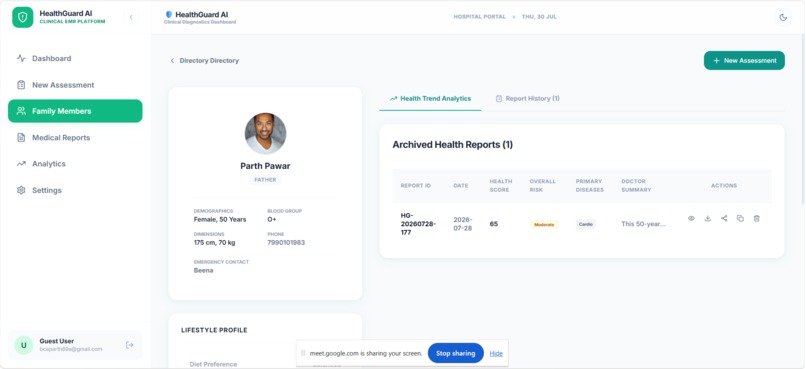Image resolution: width=806 pixels, height=369 pixels.
Task: Click the HealthGuard AI shield logo
Action: (23, 17)
